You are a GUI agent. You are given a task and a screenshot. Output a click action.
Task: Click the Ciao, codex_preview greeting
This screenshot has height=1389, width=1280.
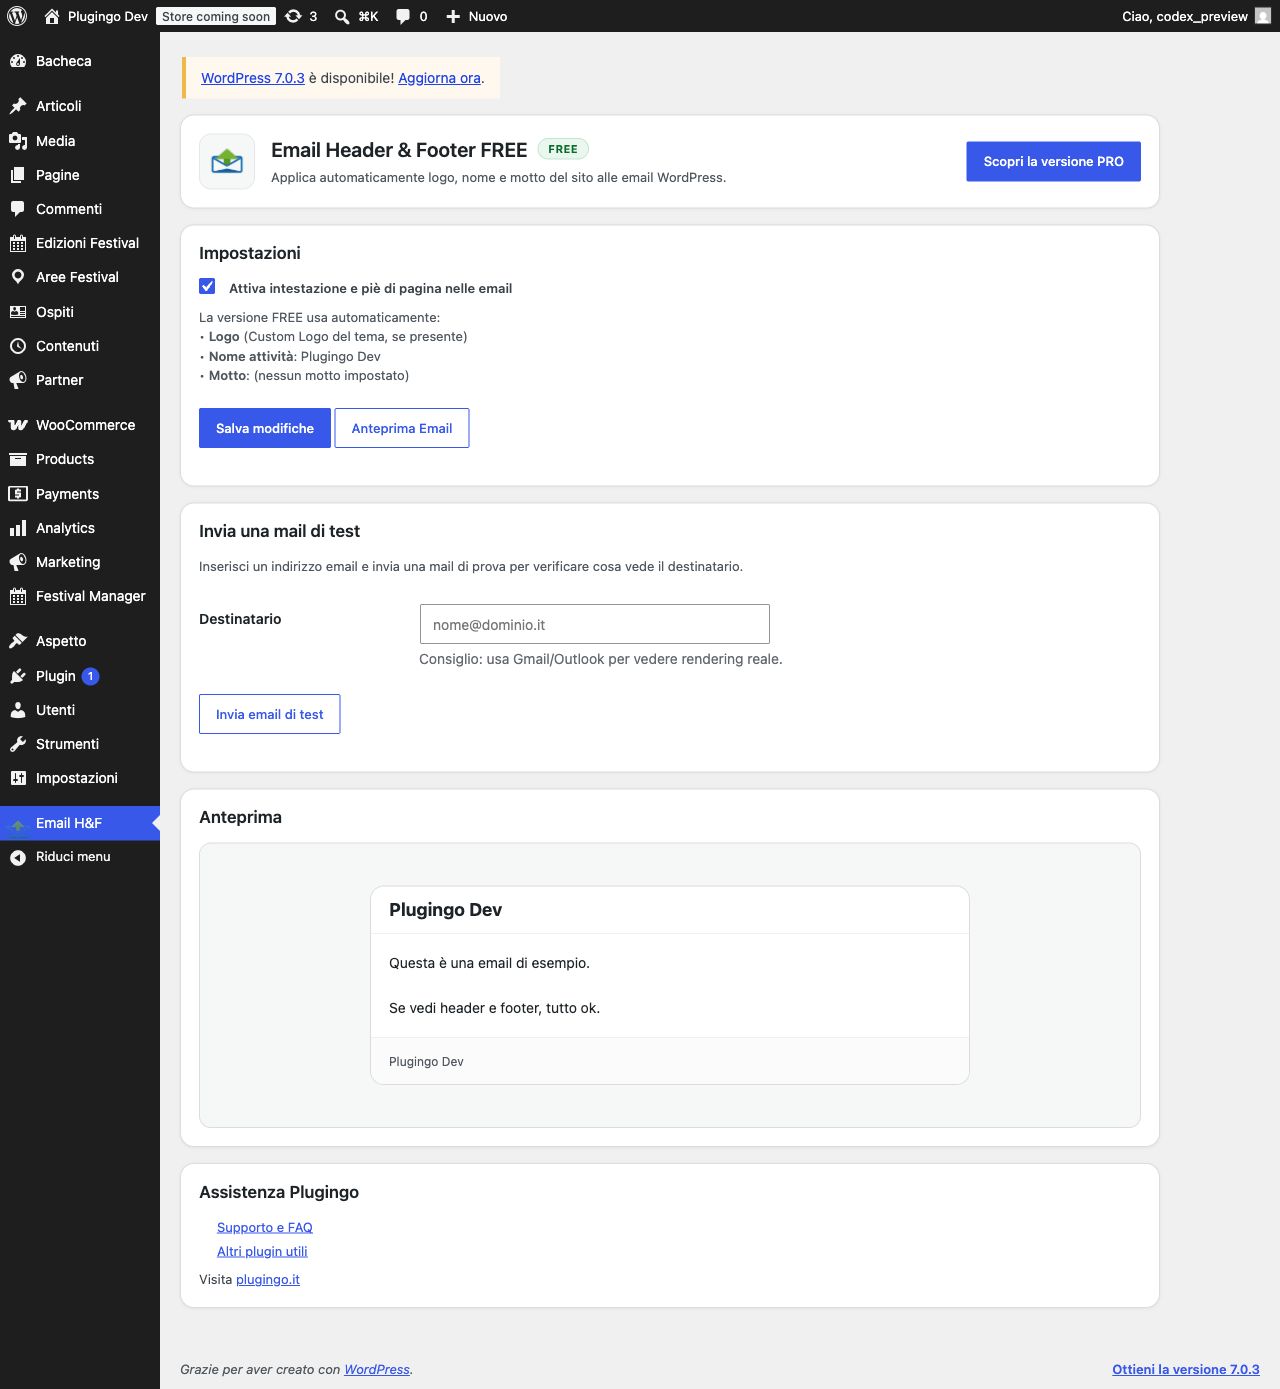1185,16
